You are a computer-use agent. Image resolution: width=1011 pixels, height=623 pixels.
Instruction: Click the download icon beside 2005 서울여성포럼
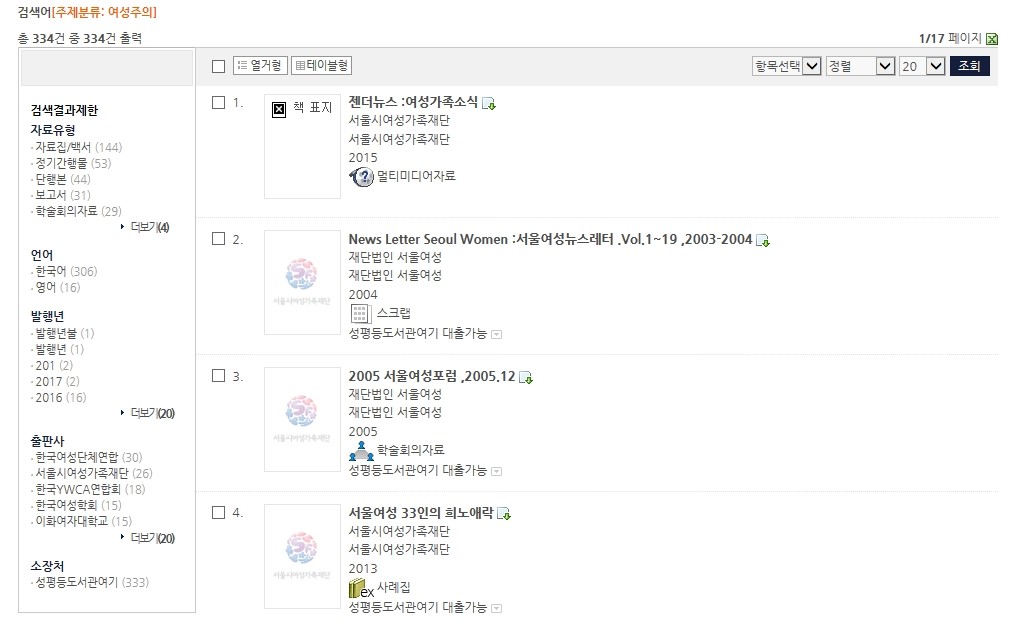pos(526,377)
